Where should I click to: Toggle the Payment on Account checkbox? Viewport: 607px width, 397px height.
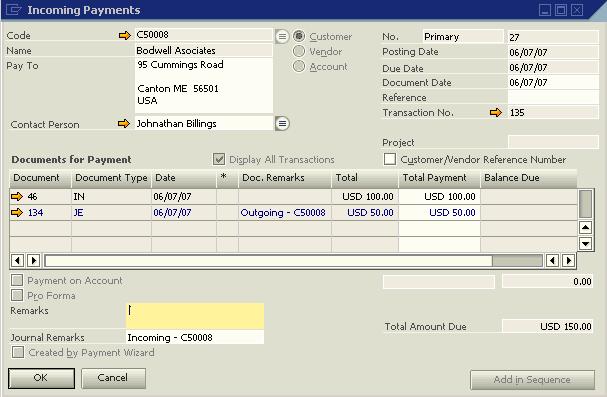coord(17,280)
